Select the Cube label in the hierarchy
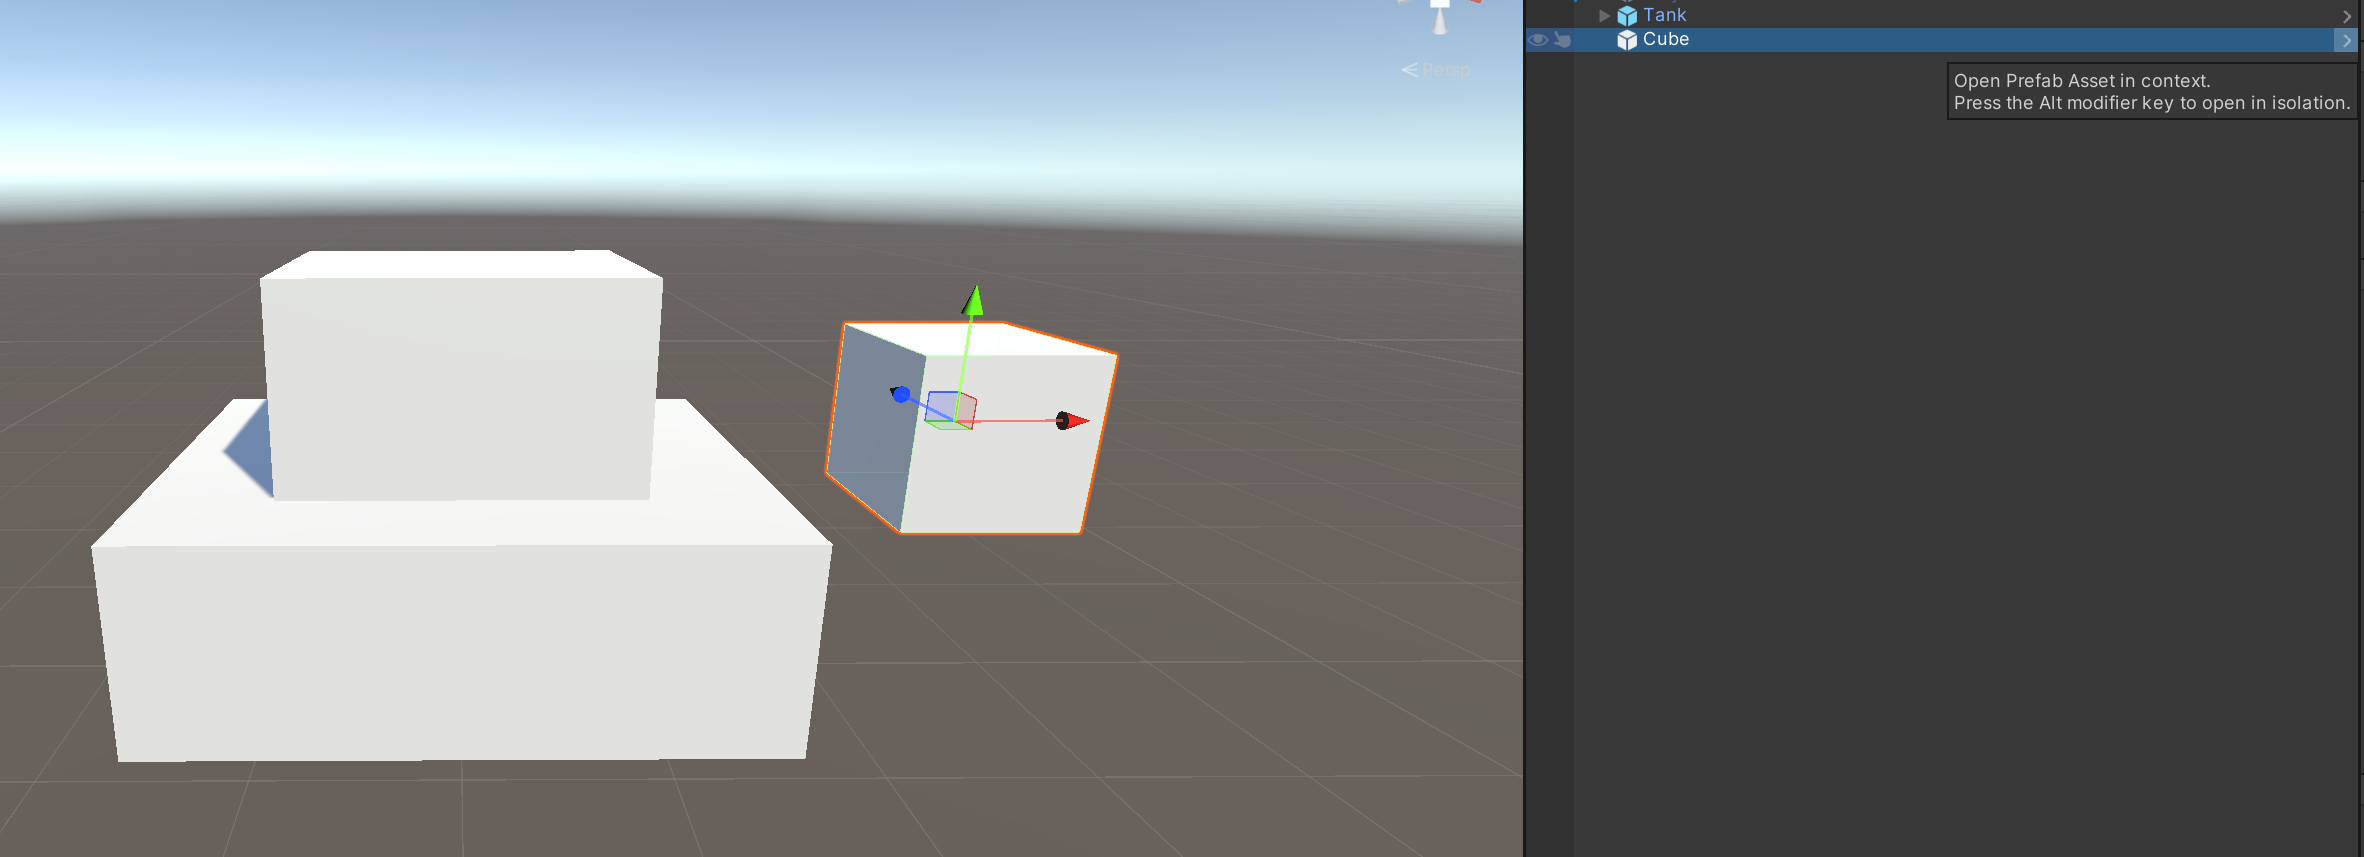2364x857 pixels. [1666, 39]
